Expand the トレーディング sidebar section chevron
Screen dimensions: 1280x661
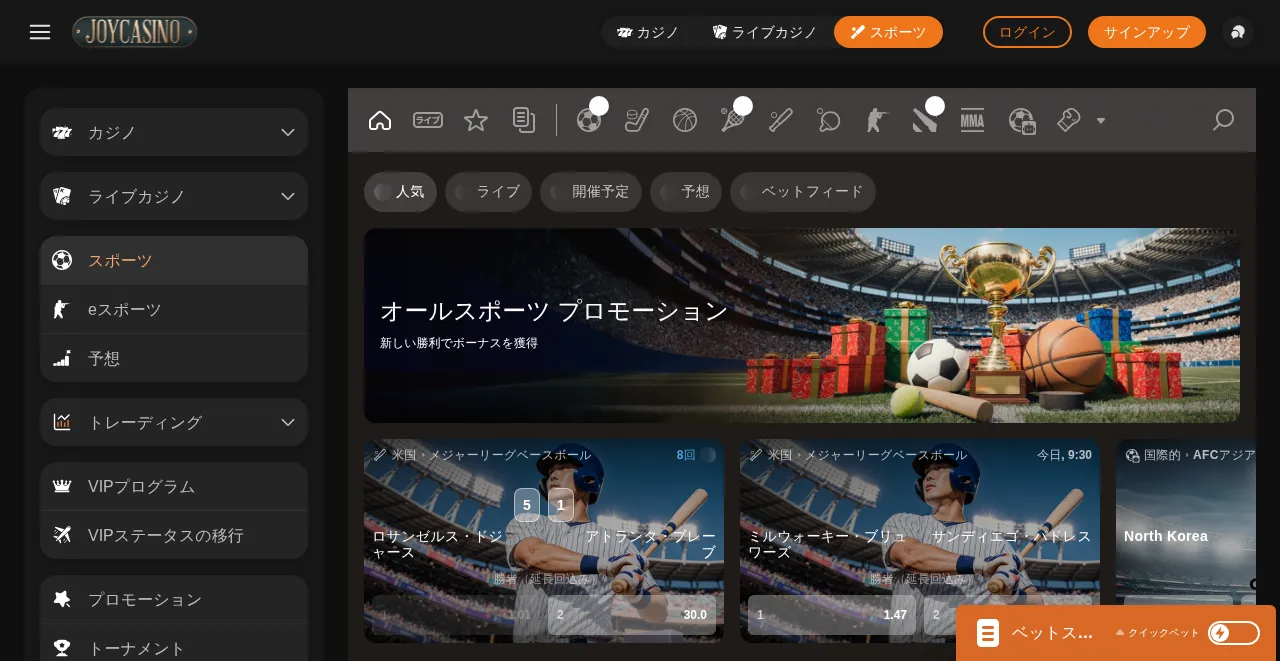click(288, 422)
